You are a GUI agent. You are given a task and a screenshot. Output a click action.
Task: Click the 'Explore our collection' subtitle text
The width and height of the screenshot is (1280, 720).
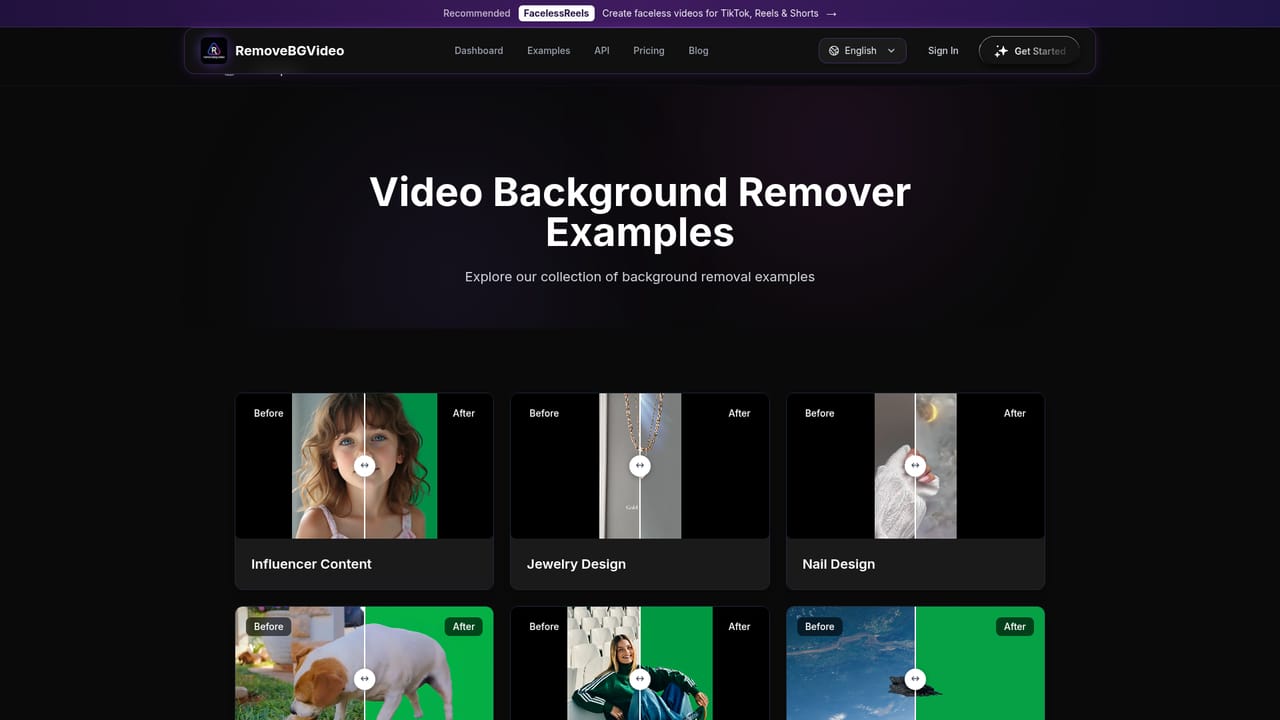pos(640,277)
